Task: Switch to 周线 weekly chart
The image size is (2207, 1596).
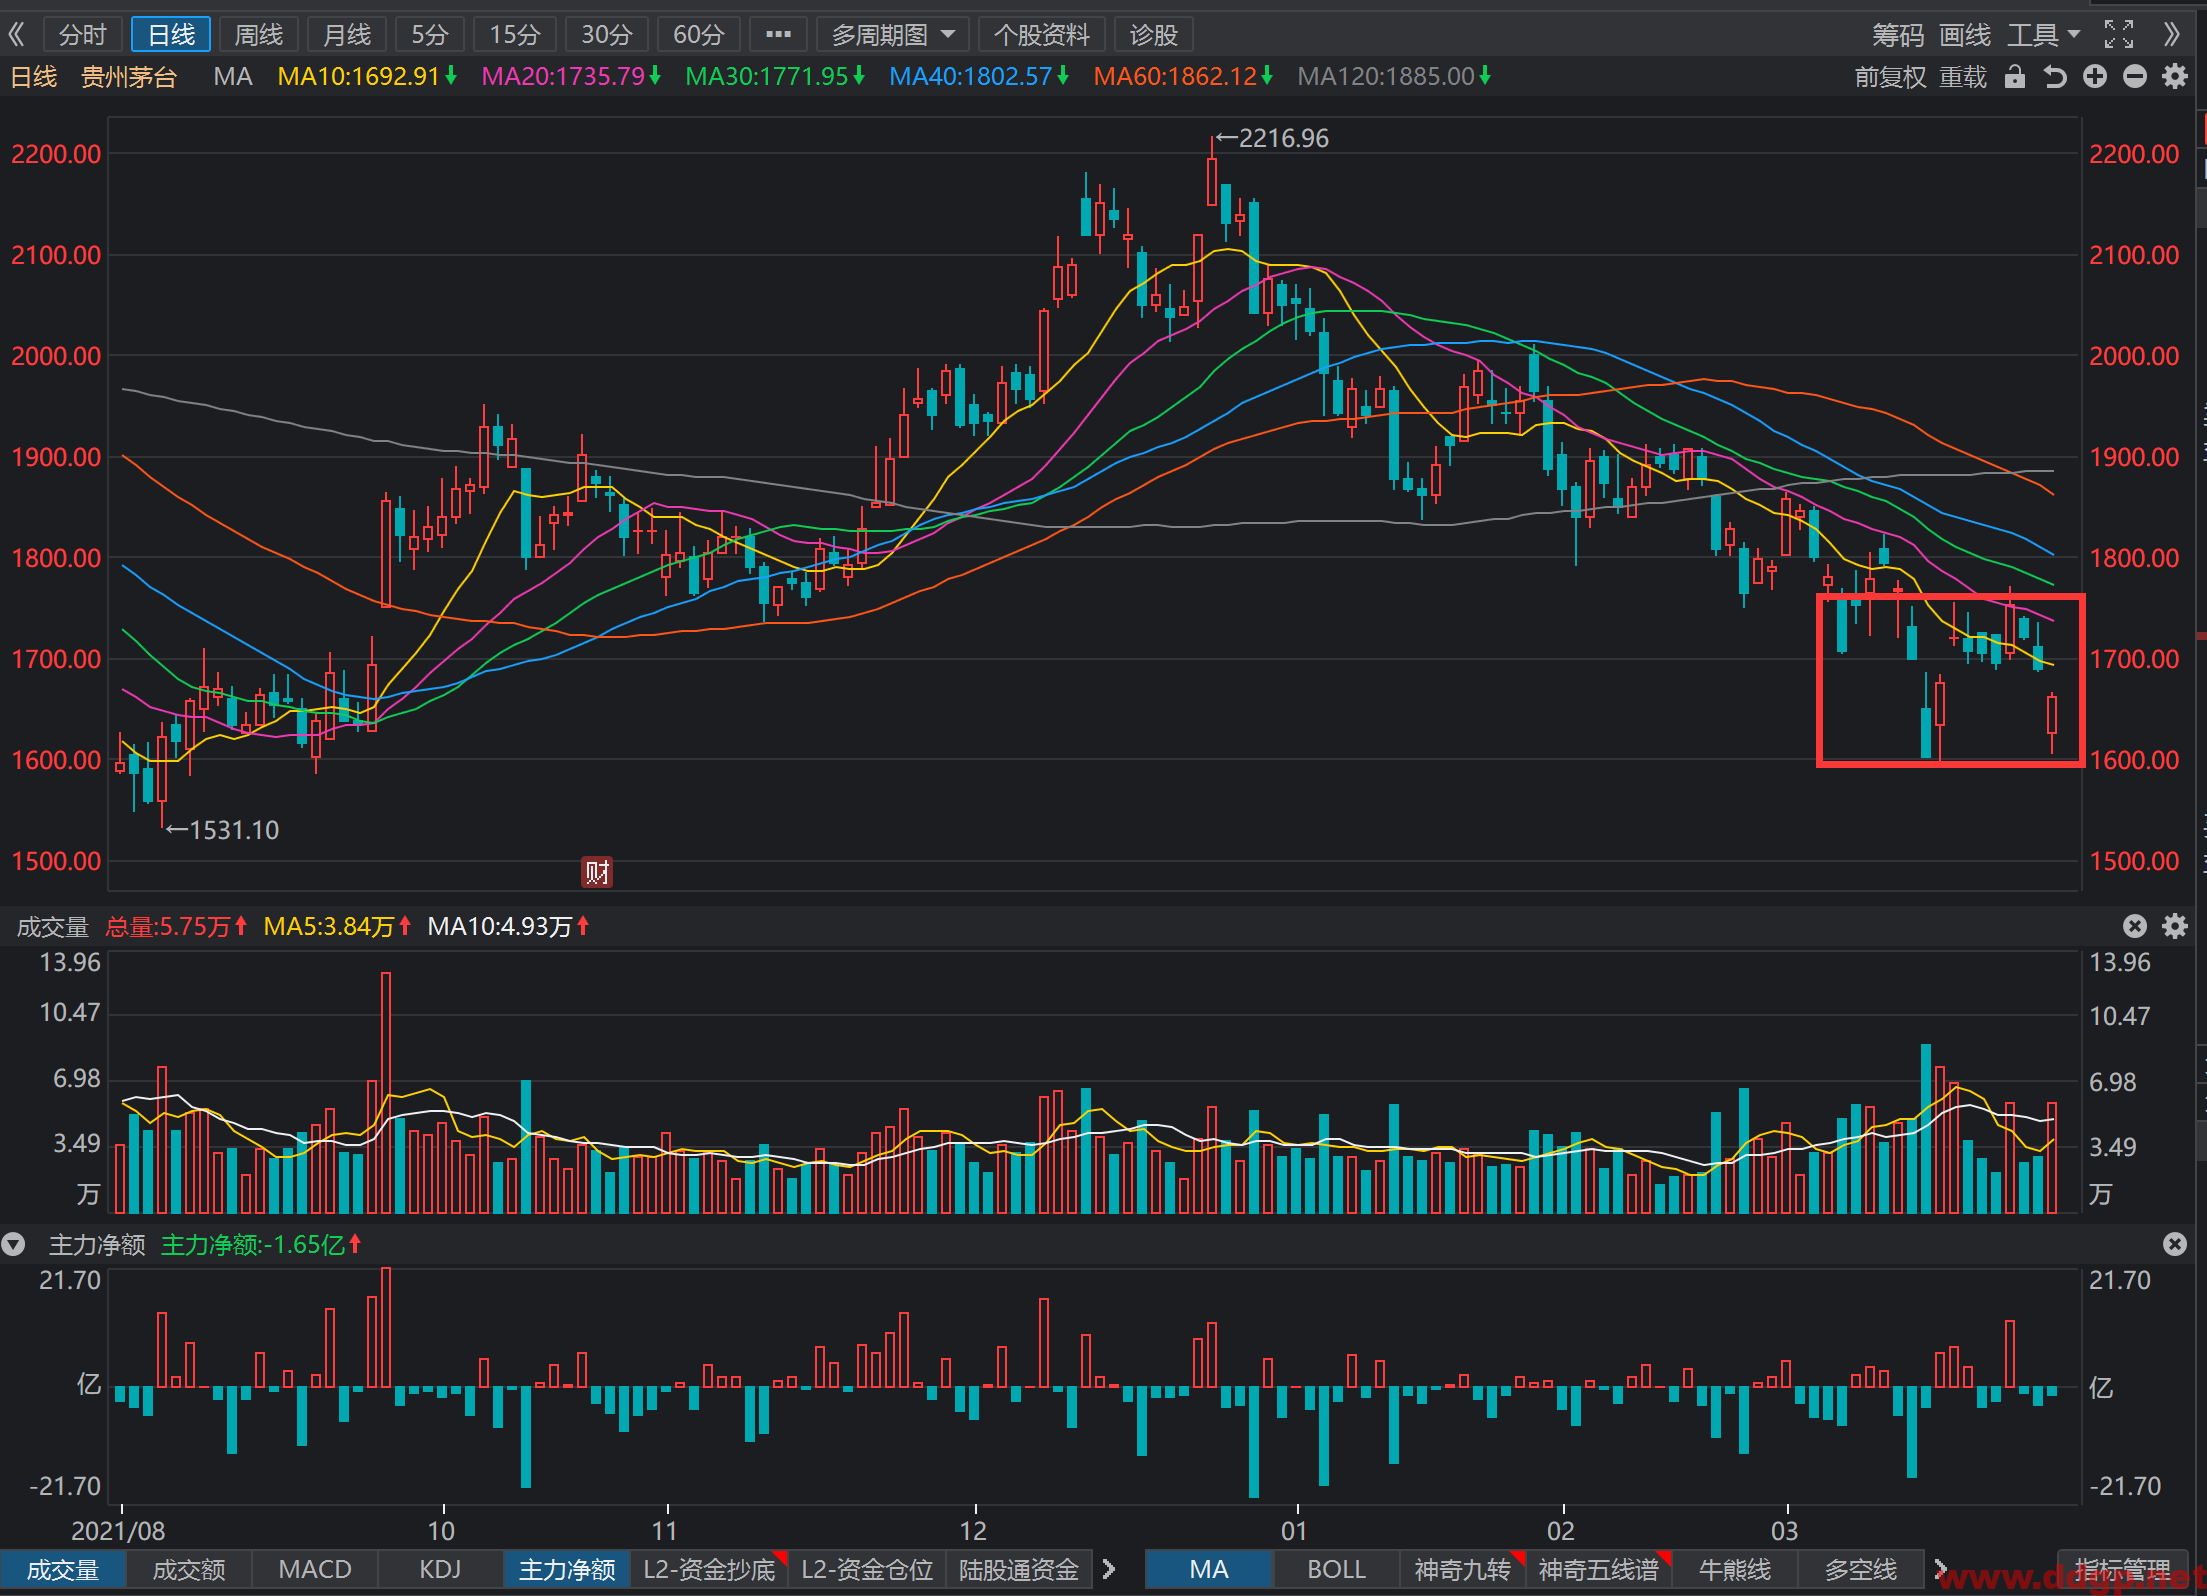Action: point(259,35)
